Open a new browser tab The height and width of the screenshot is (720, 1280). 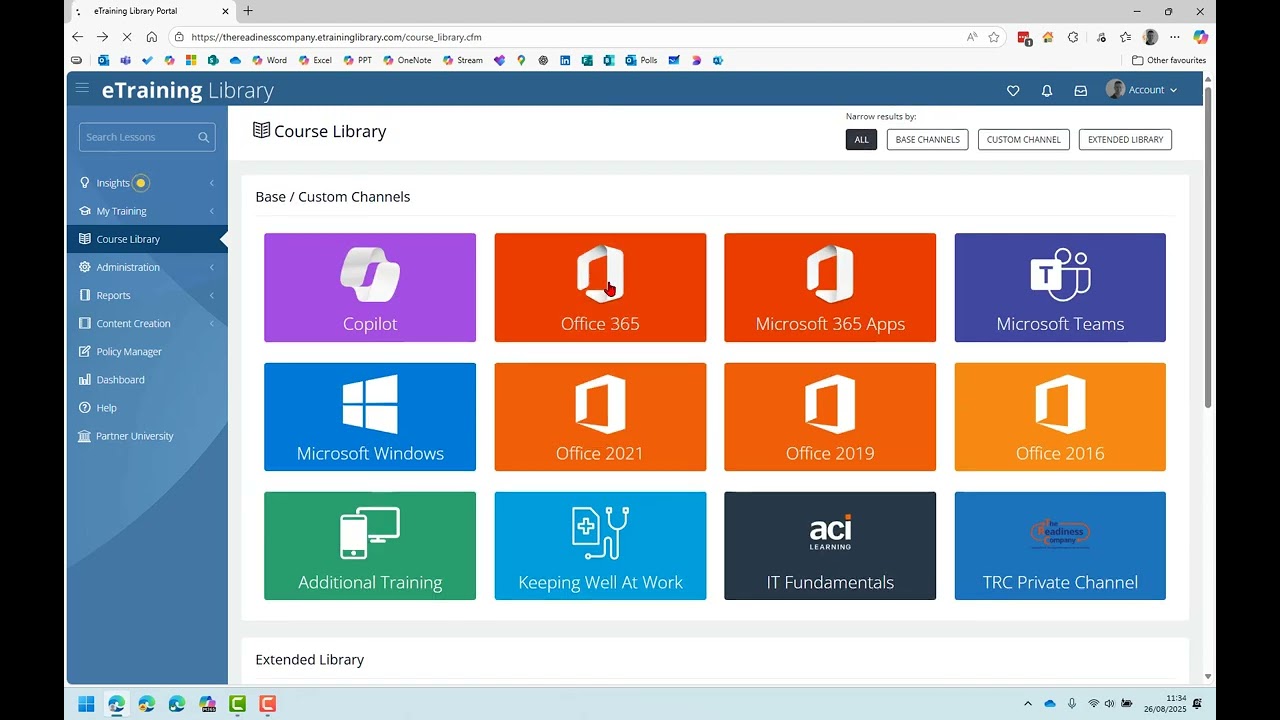tap(248, 11)
